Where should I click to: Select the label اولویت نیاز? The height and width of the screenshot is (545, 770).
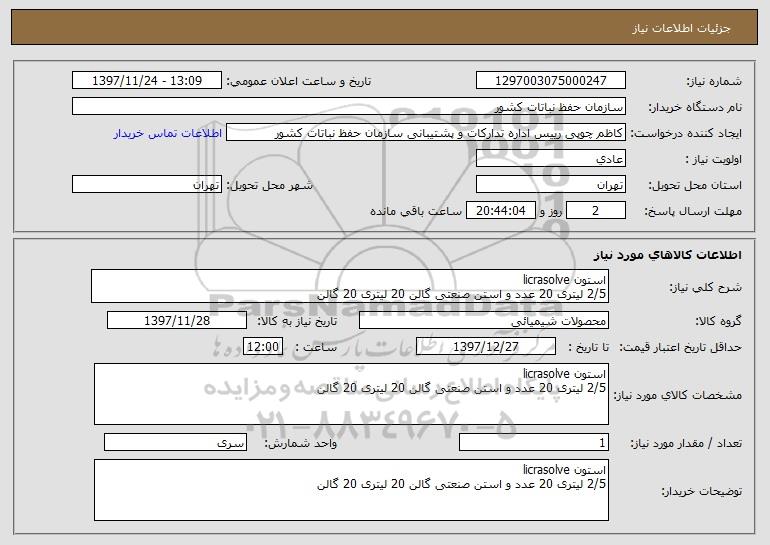(x=714, y=159)
